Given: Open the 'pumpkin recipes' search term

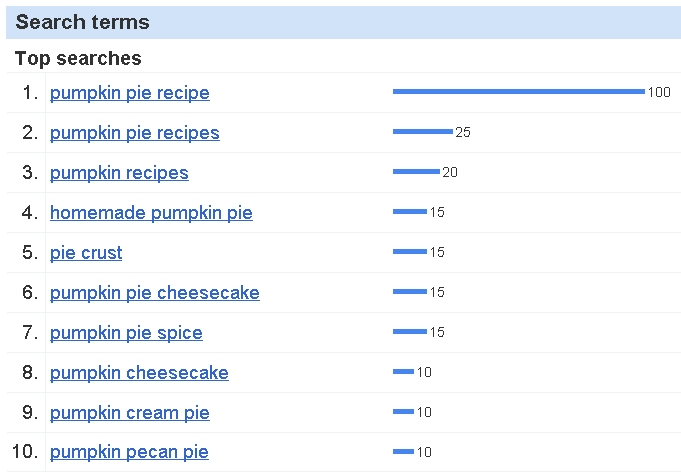Looking at the screenshot, I should (119, 173).
